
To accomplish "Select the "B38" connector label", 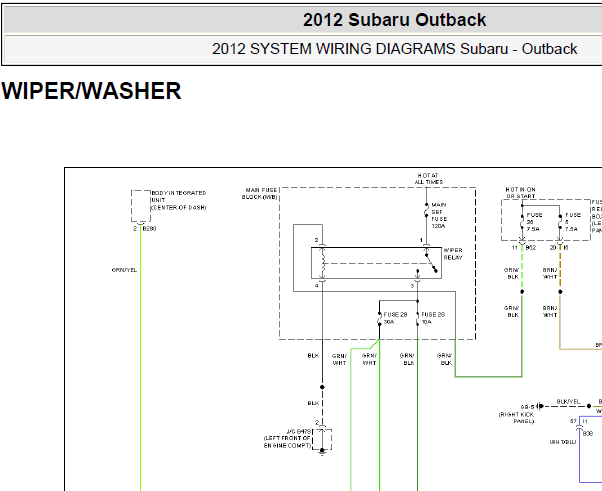I will pos(588,433).
